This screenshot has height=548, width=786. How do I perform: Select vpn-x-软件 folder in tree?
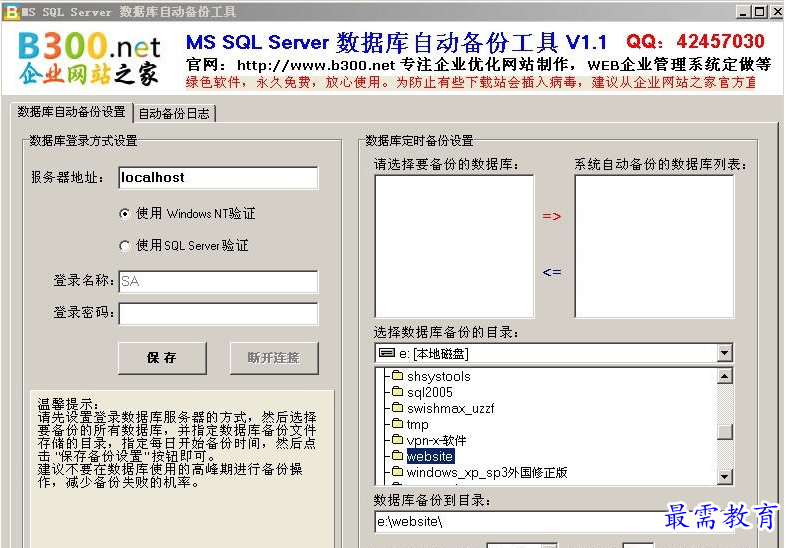436,440
